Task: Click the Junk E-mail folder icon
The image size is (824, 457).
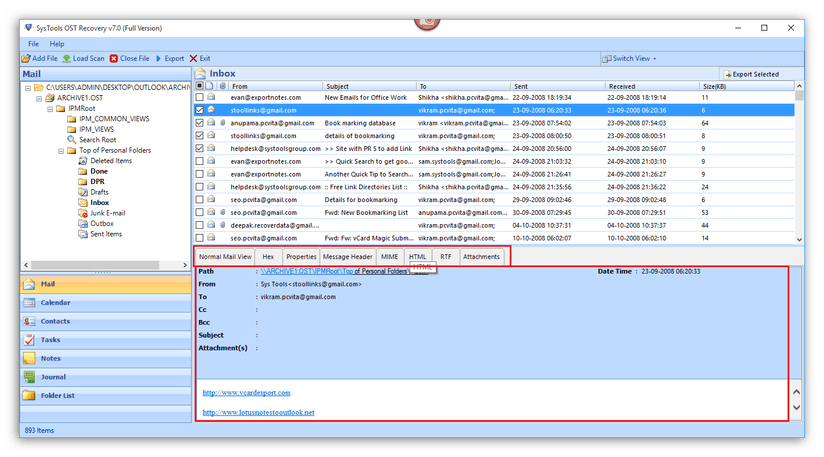Action: 83,213
